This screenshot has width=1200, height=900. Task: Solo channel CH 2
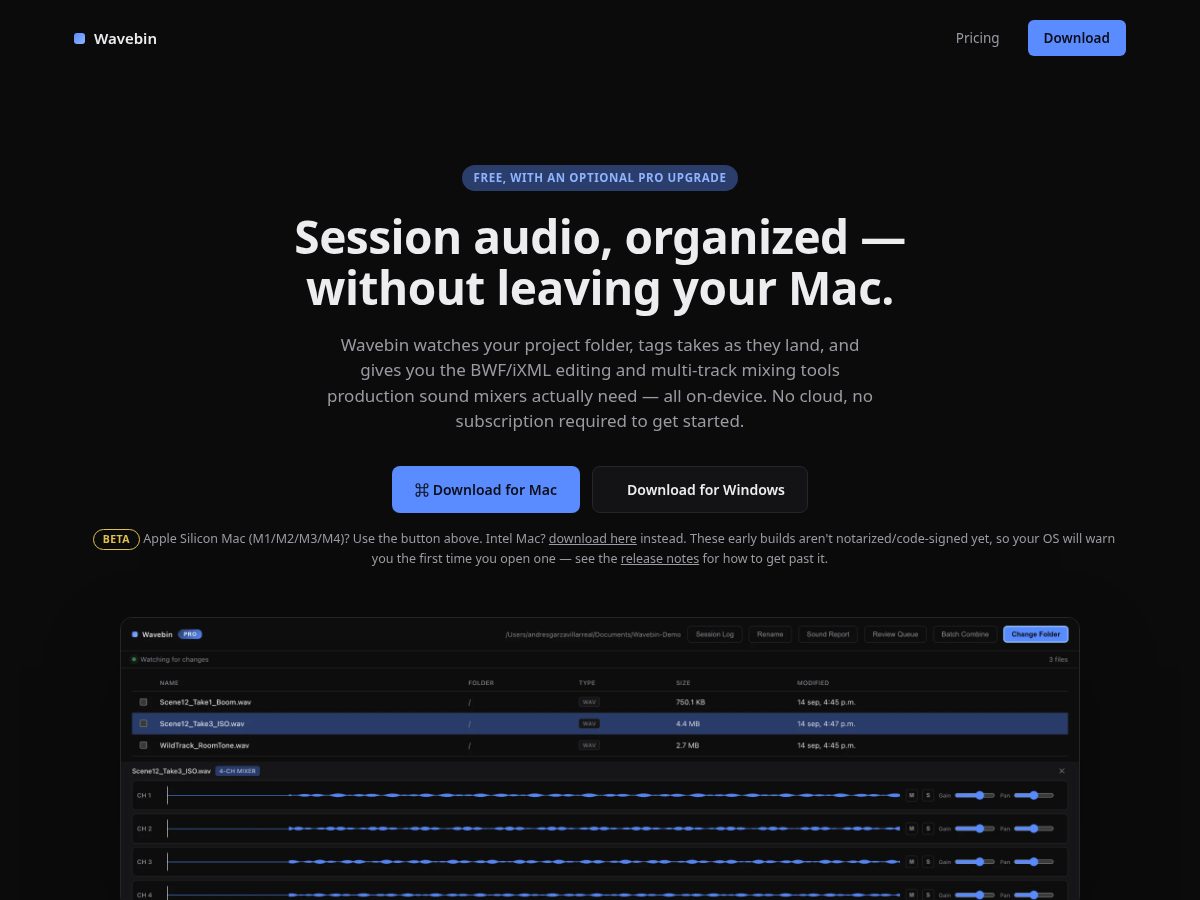click(x=928, y=829)
